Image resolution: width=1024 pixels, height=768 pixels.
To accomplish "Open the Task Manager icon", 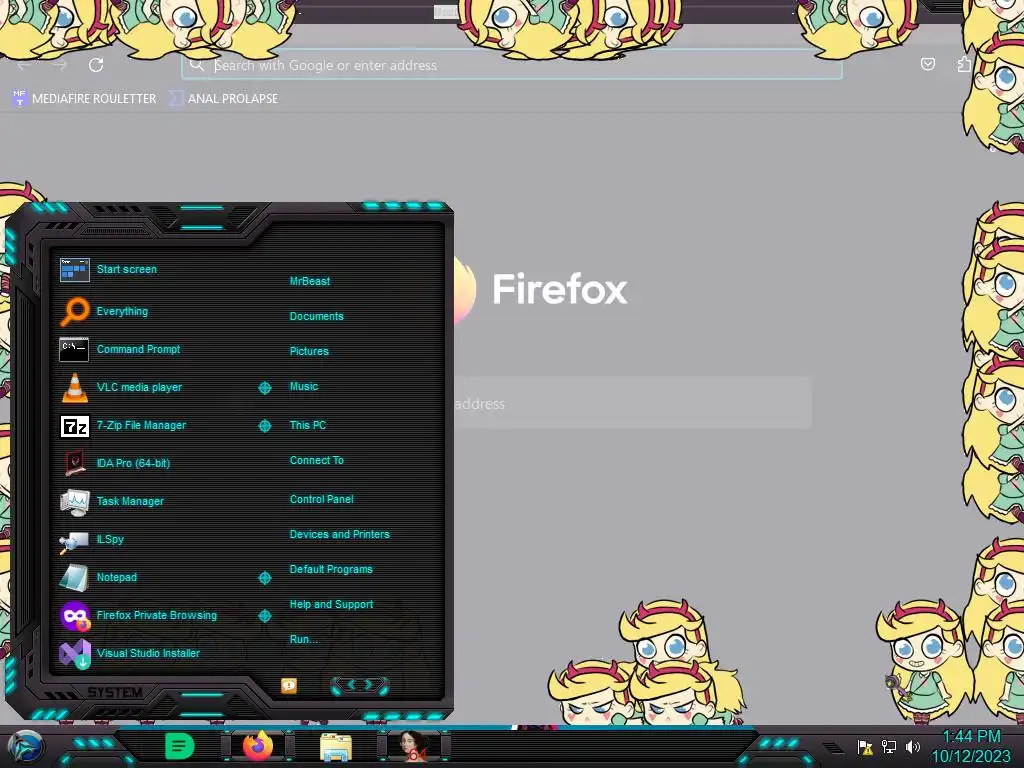I will [x=74, y=502].
